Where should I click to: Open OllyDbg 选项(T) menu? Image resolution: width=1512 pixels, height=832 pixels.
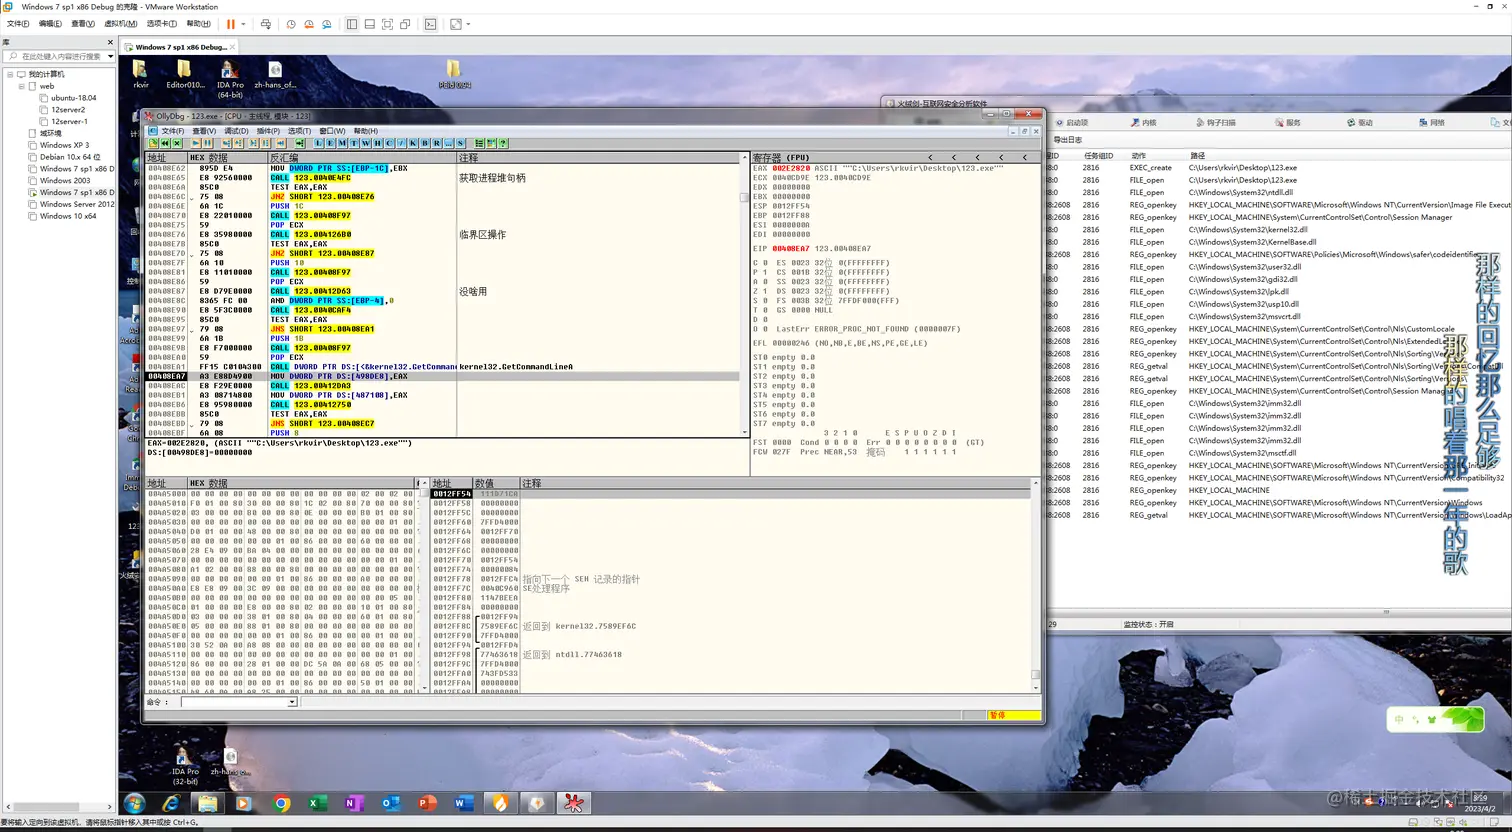pos(300,131)
